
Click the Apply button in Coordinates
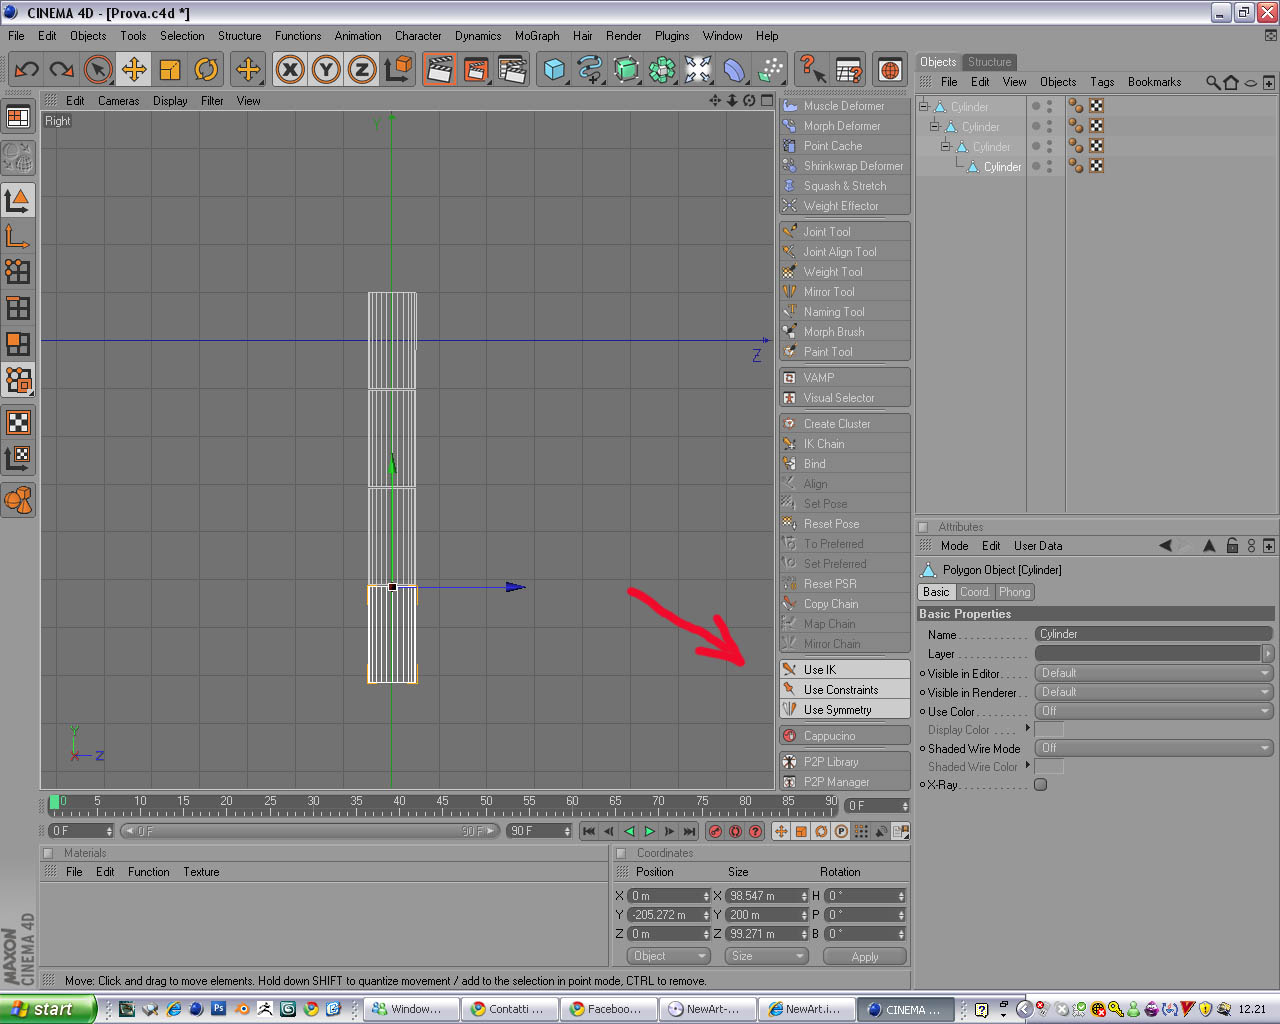coord(865,956)
